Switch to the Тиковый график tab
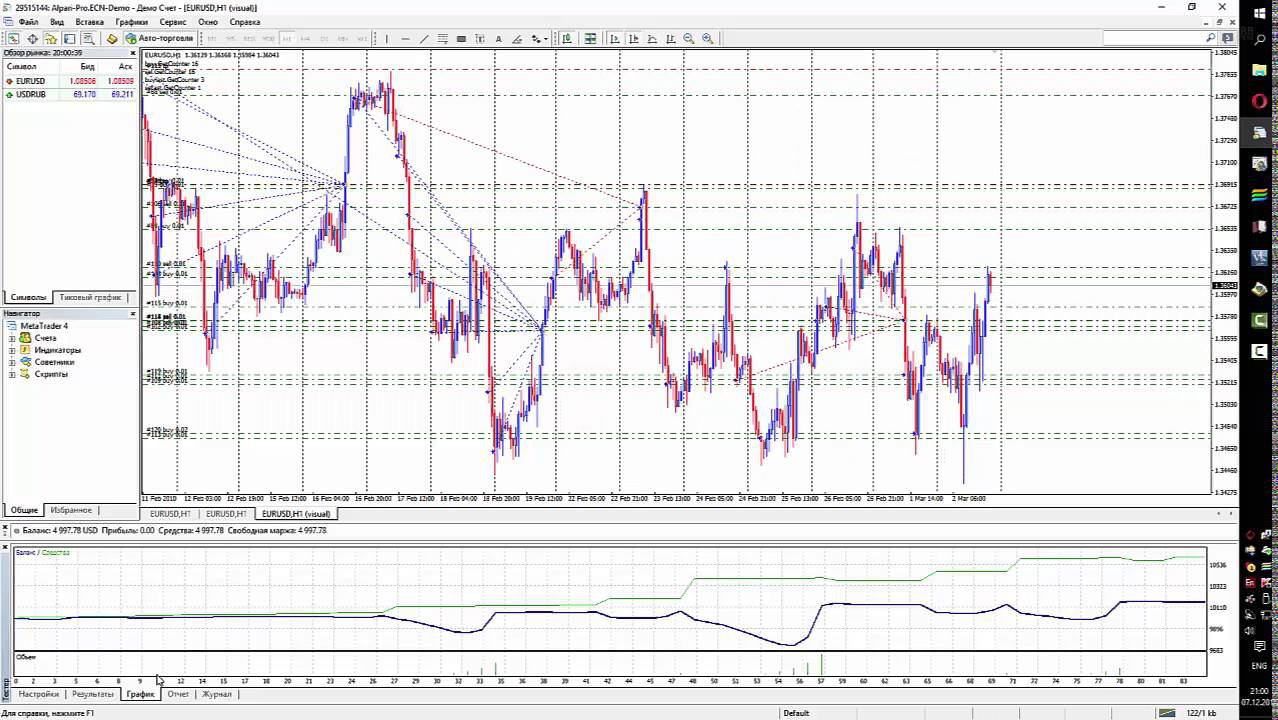 click(x=90, y=297)
